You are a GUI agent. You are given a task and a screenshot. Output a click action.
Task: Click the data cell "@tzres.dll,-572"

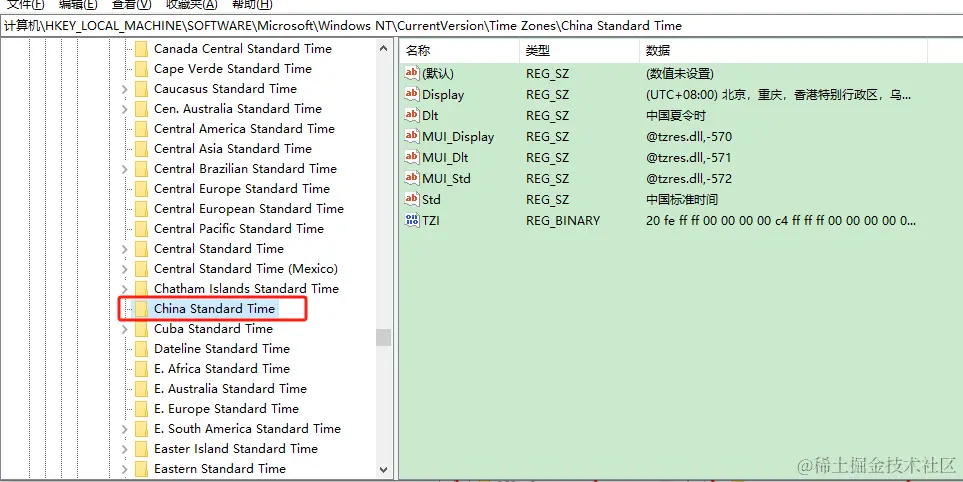[x=689, y=178]
